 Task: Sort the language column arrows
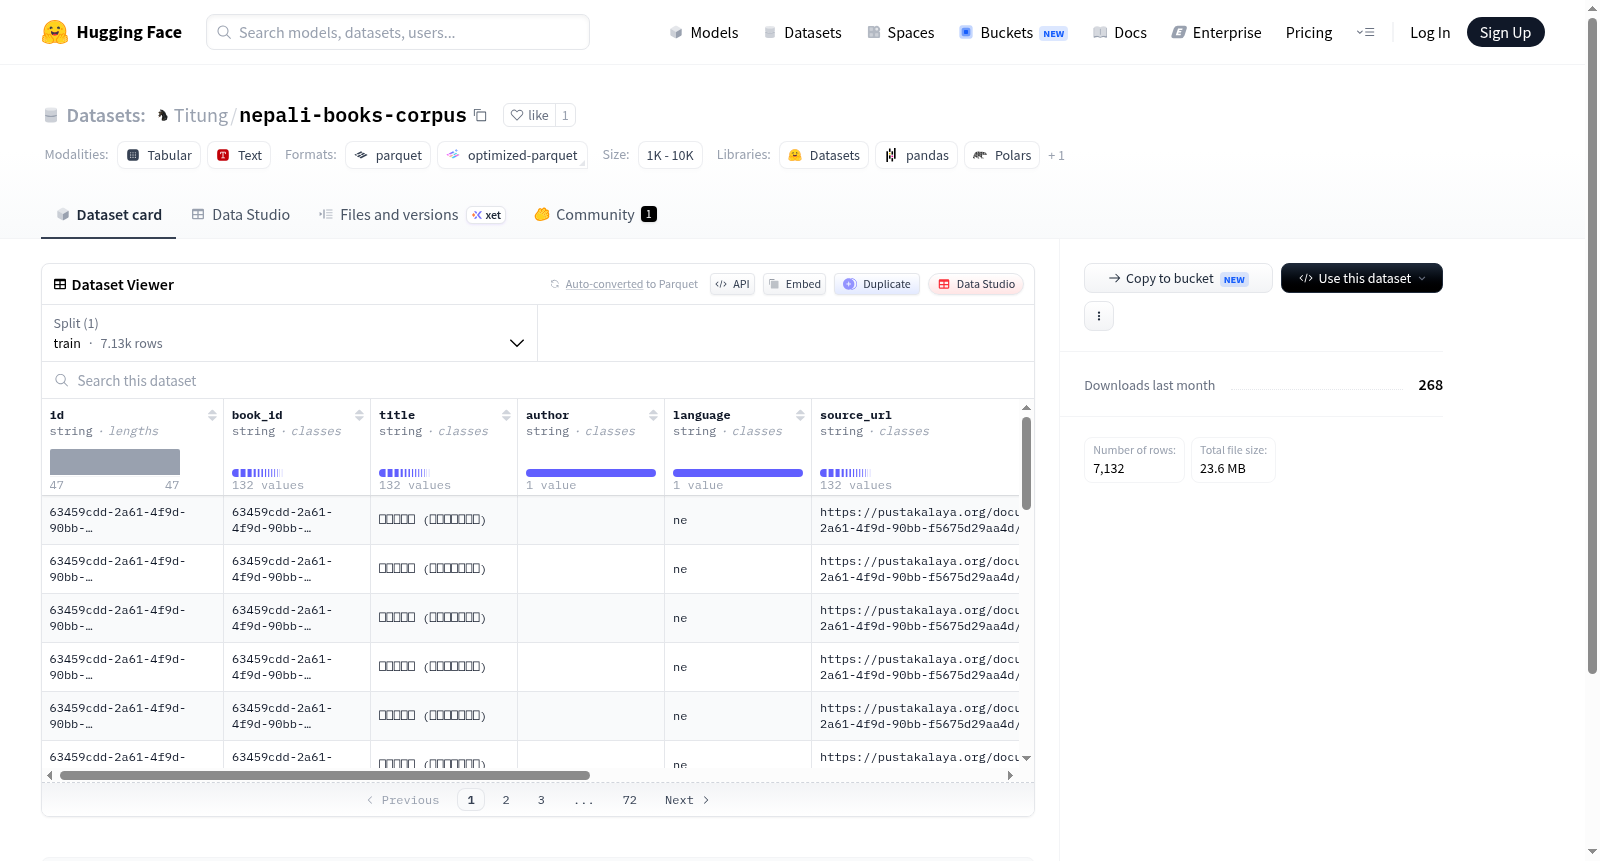(x=800, y=415)
